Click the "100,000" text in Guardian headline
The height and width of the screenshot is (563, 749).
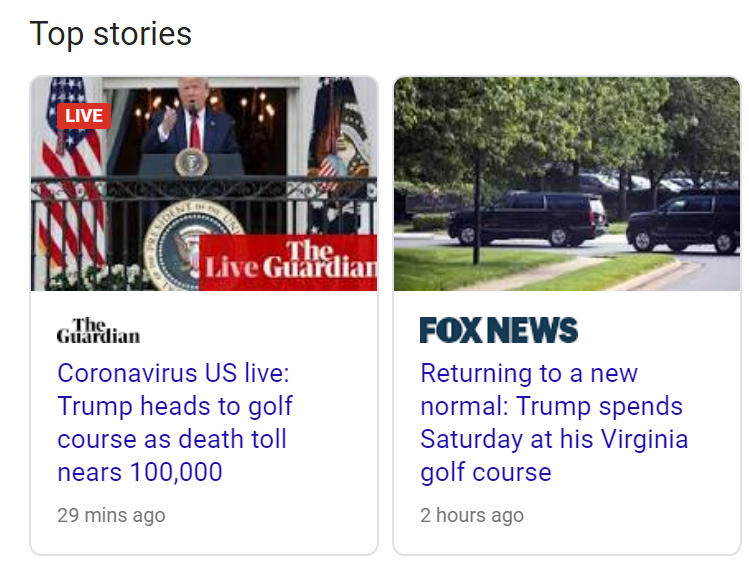[x=174, y=472]
